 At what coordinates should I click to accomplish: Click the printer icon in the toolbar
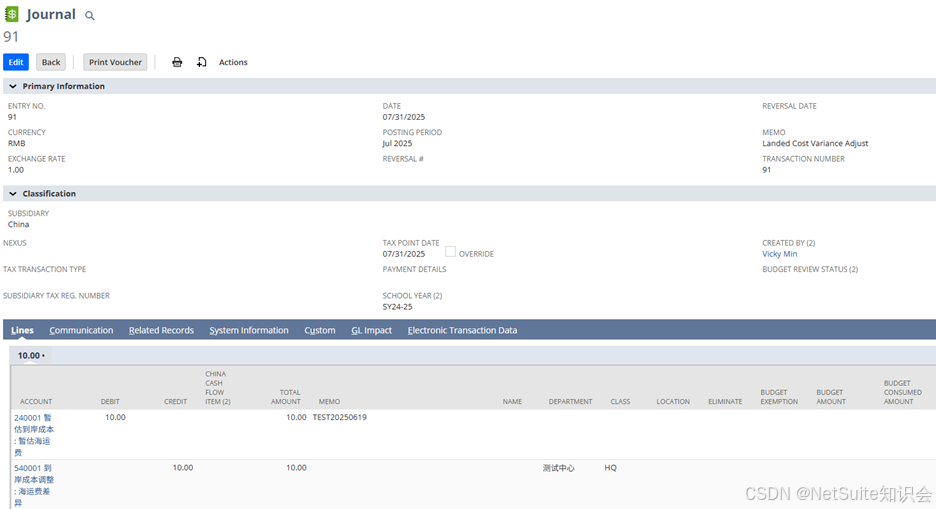177,62
